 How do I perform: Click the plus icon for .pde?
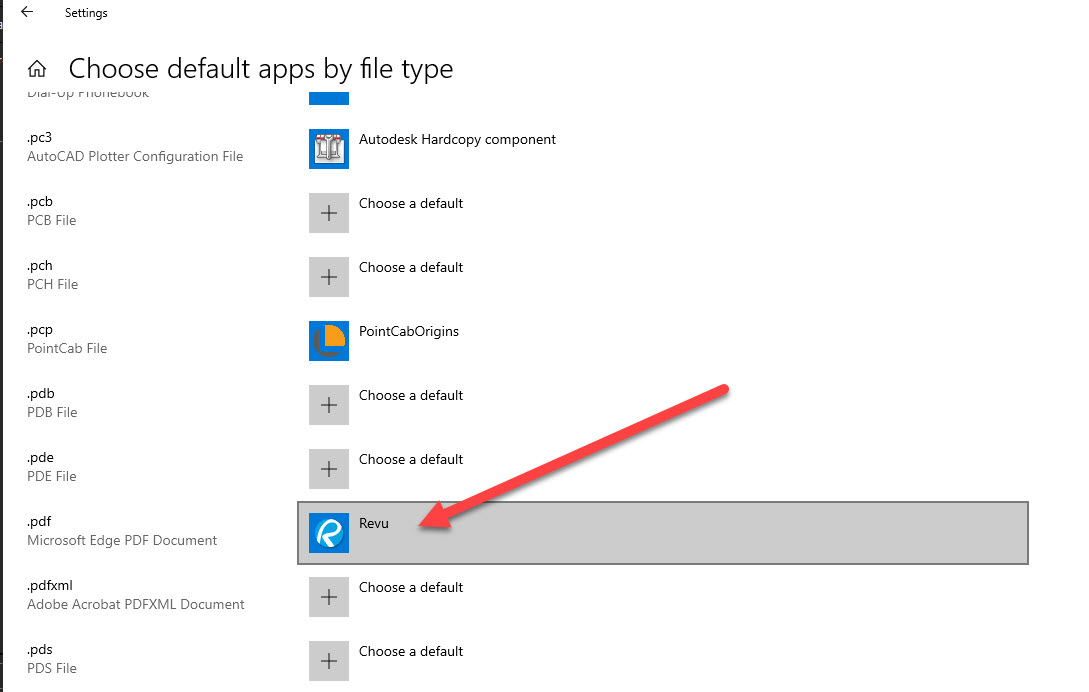tap(329, 468)
